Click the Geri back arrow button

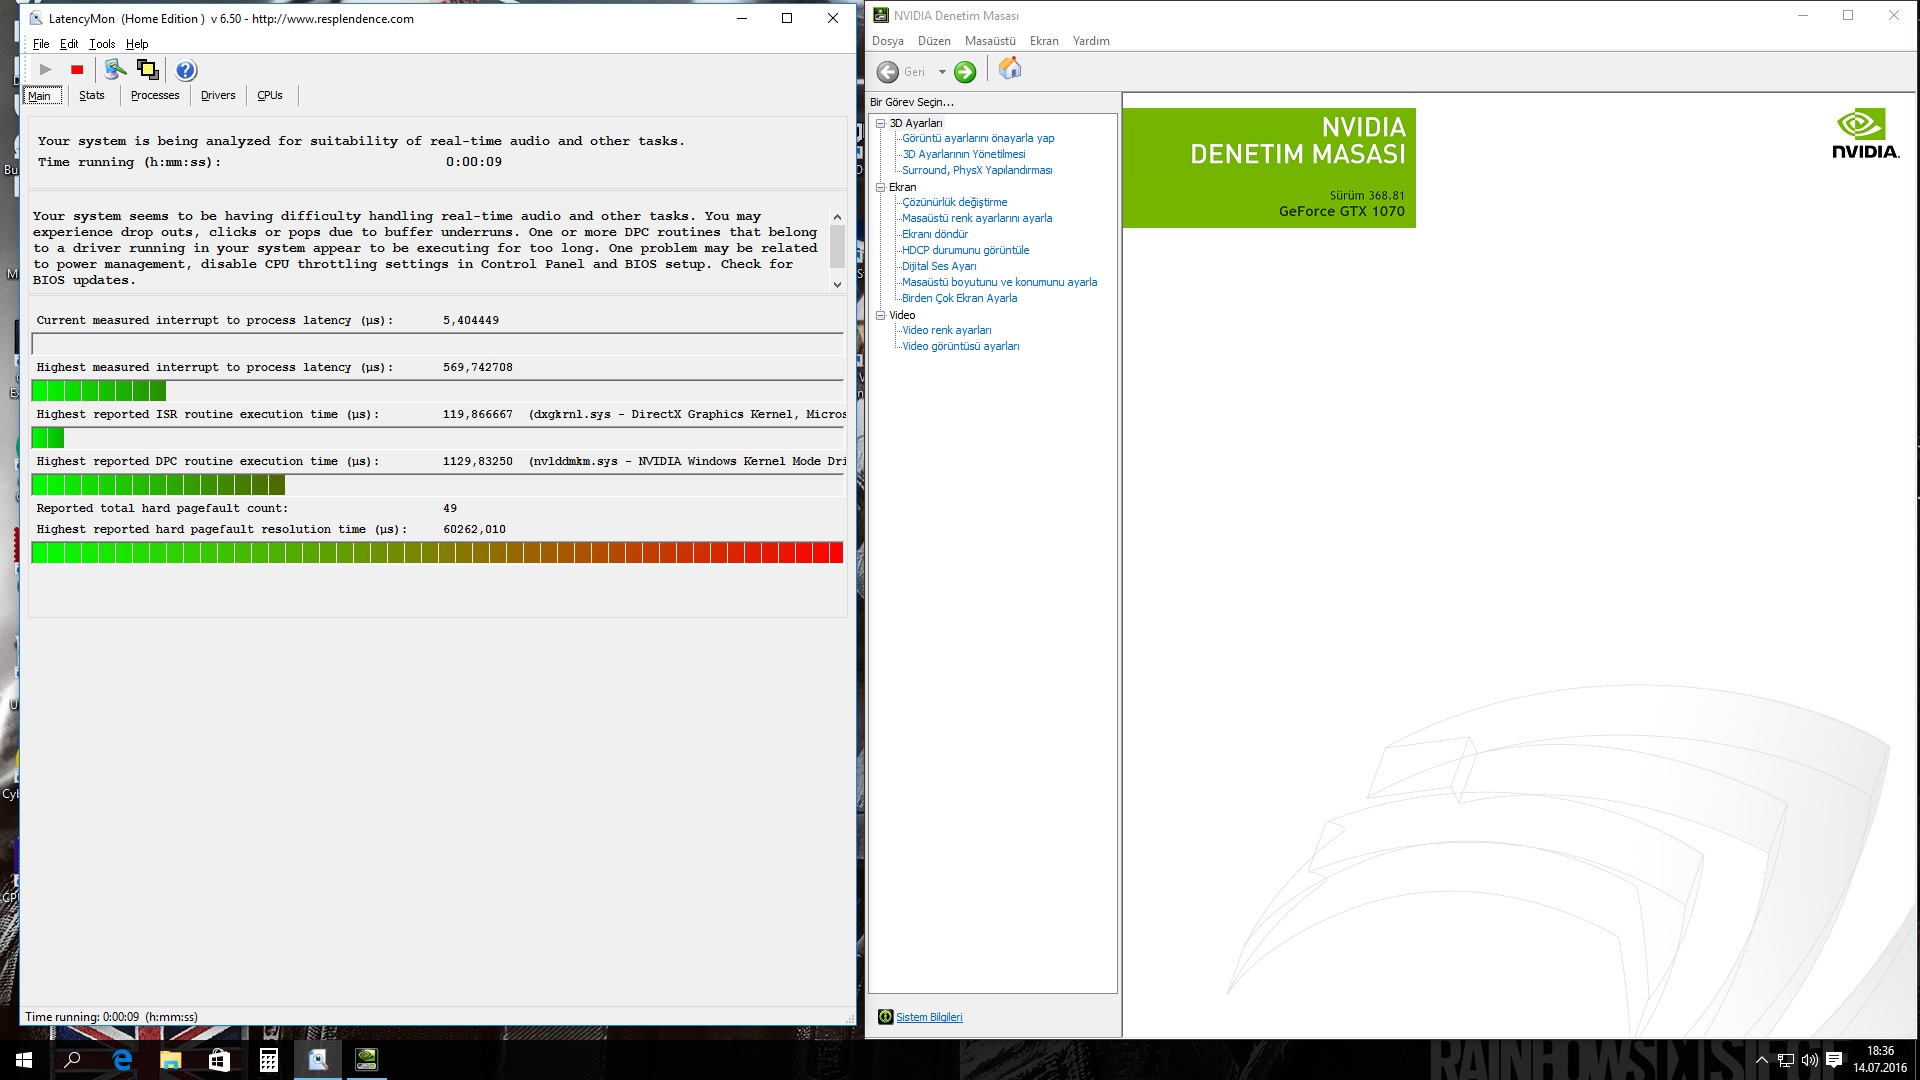[888, 72]
